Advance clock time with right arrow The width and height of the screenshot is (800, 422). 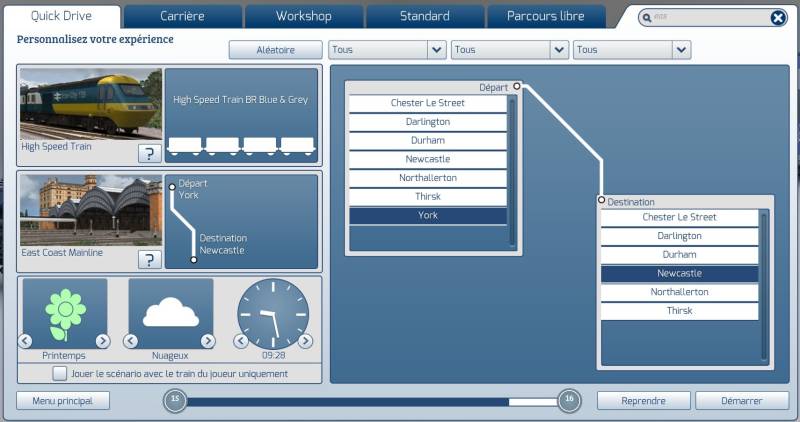[305, 341]
